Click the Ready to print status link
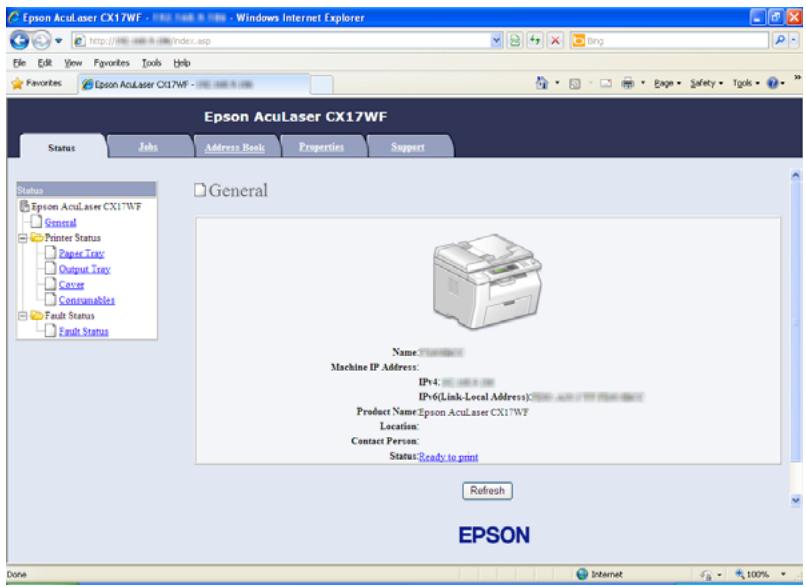 point(448,457)
